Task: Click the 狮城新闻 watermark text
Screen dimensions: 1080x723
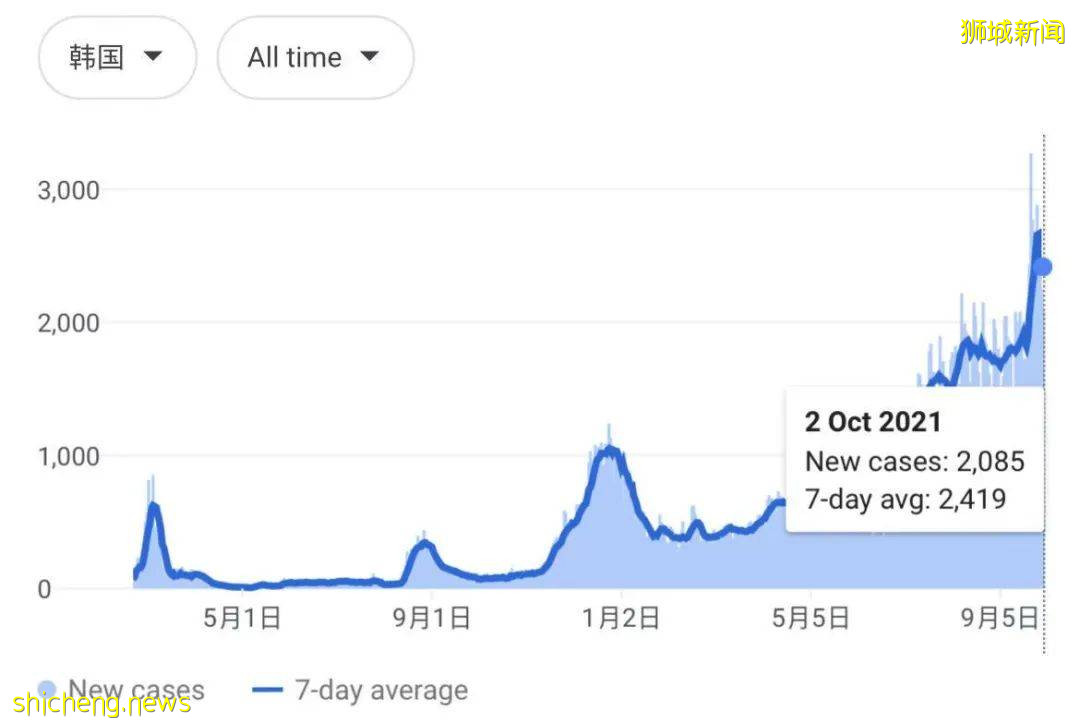Action: (1012, 33)
